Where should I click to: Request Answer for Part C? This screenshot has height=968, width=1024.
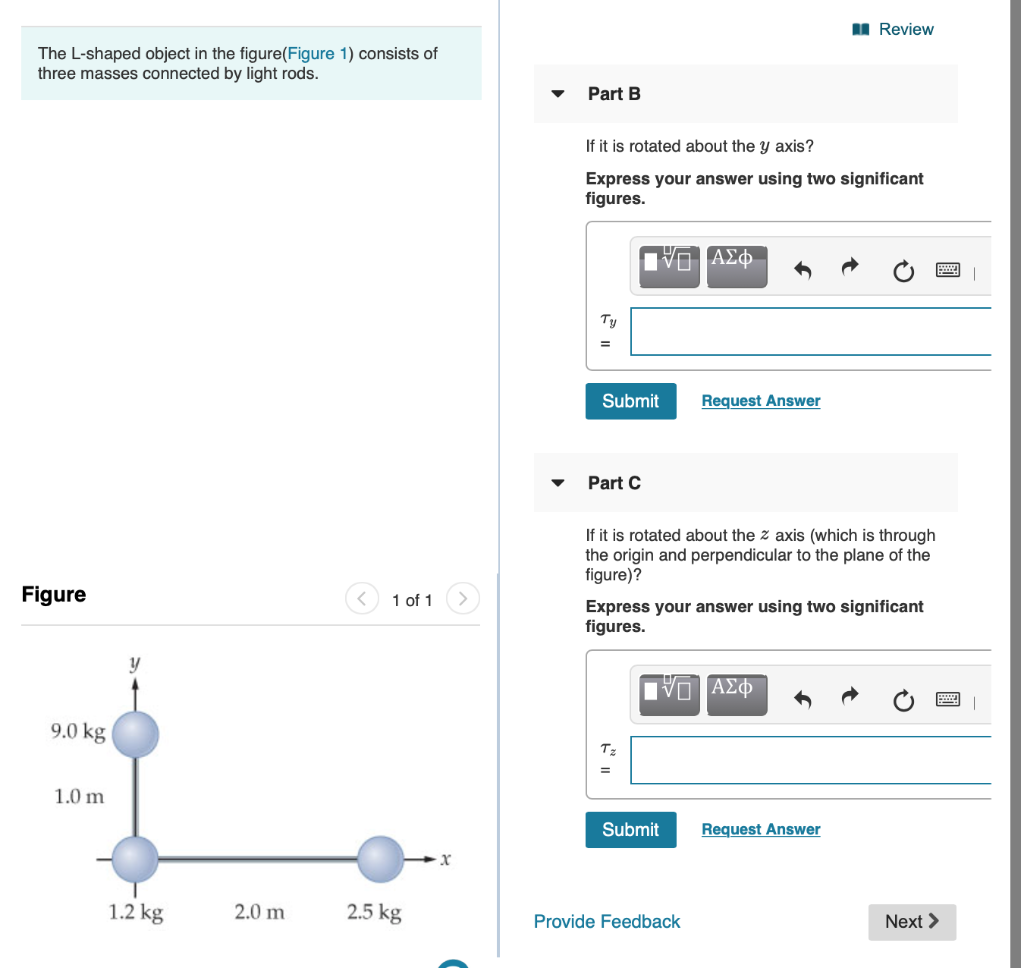760,829
